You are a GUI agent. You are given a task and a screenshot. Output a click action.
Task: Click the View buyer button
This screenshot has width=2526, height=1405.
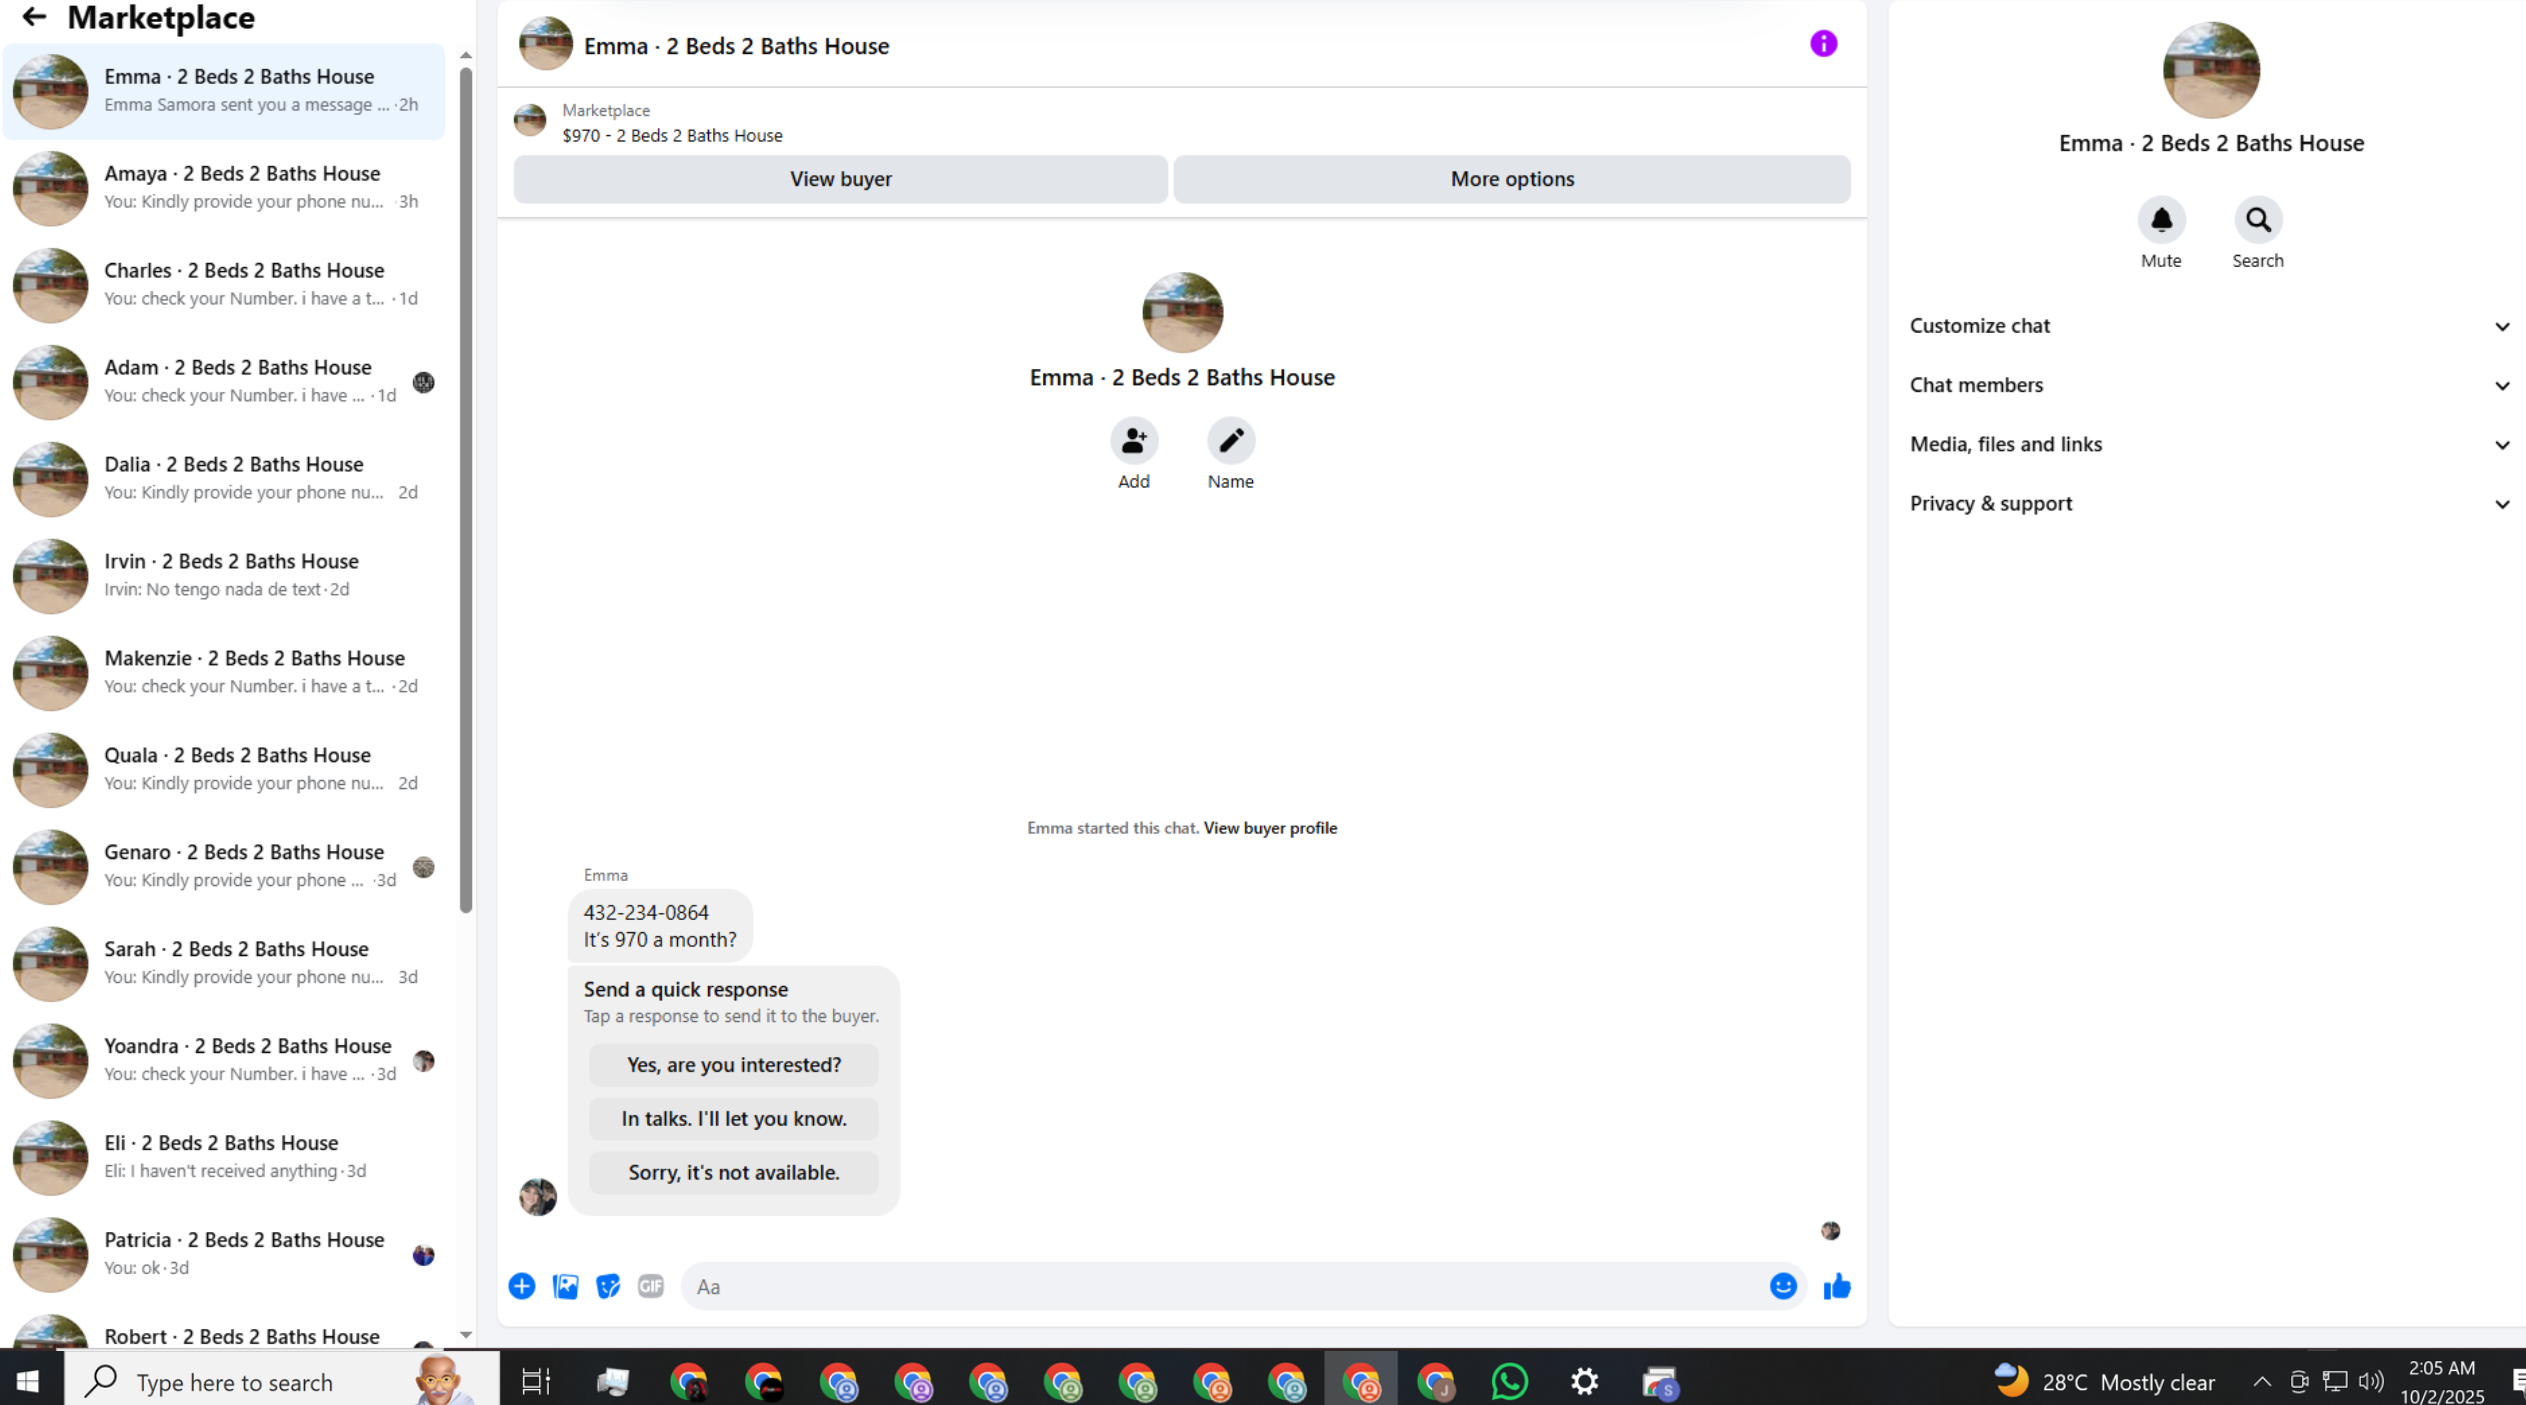pyautogui.click(x=840, y=179)
